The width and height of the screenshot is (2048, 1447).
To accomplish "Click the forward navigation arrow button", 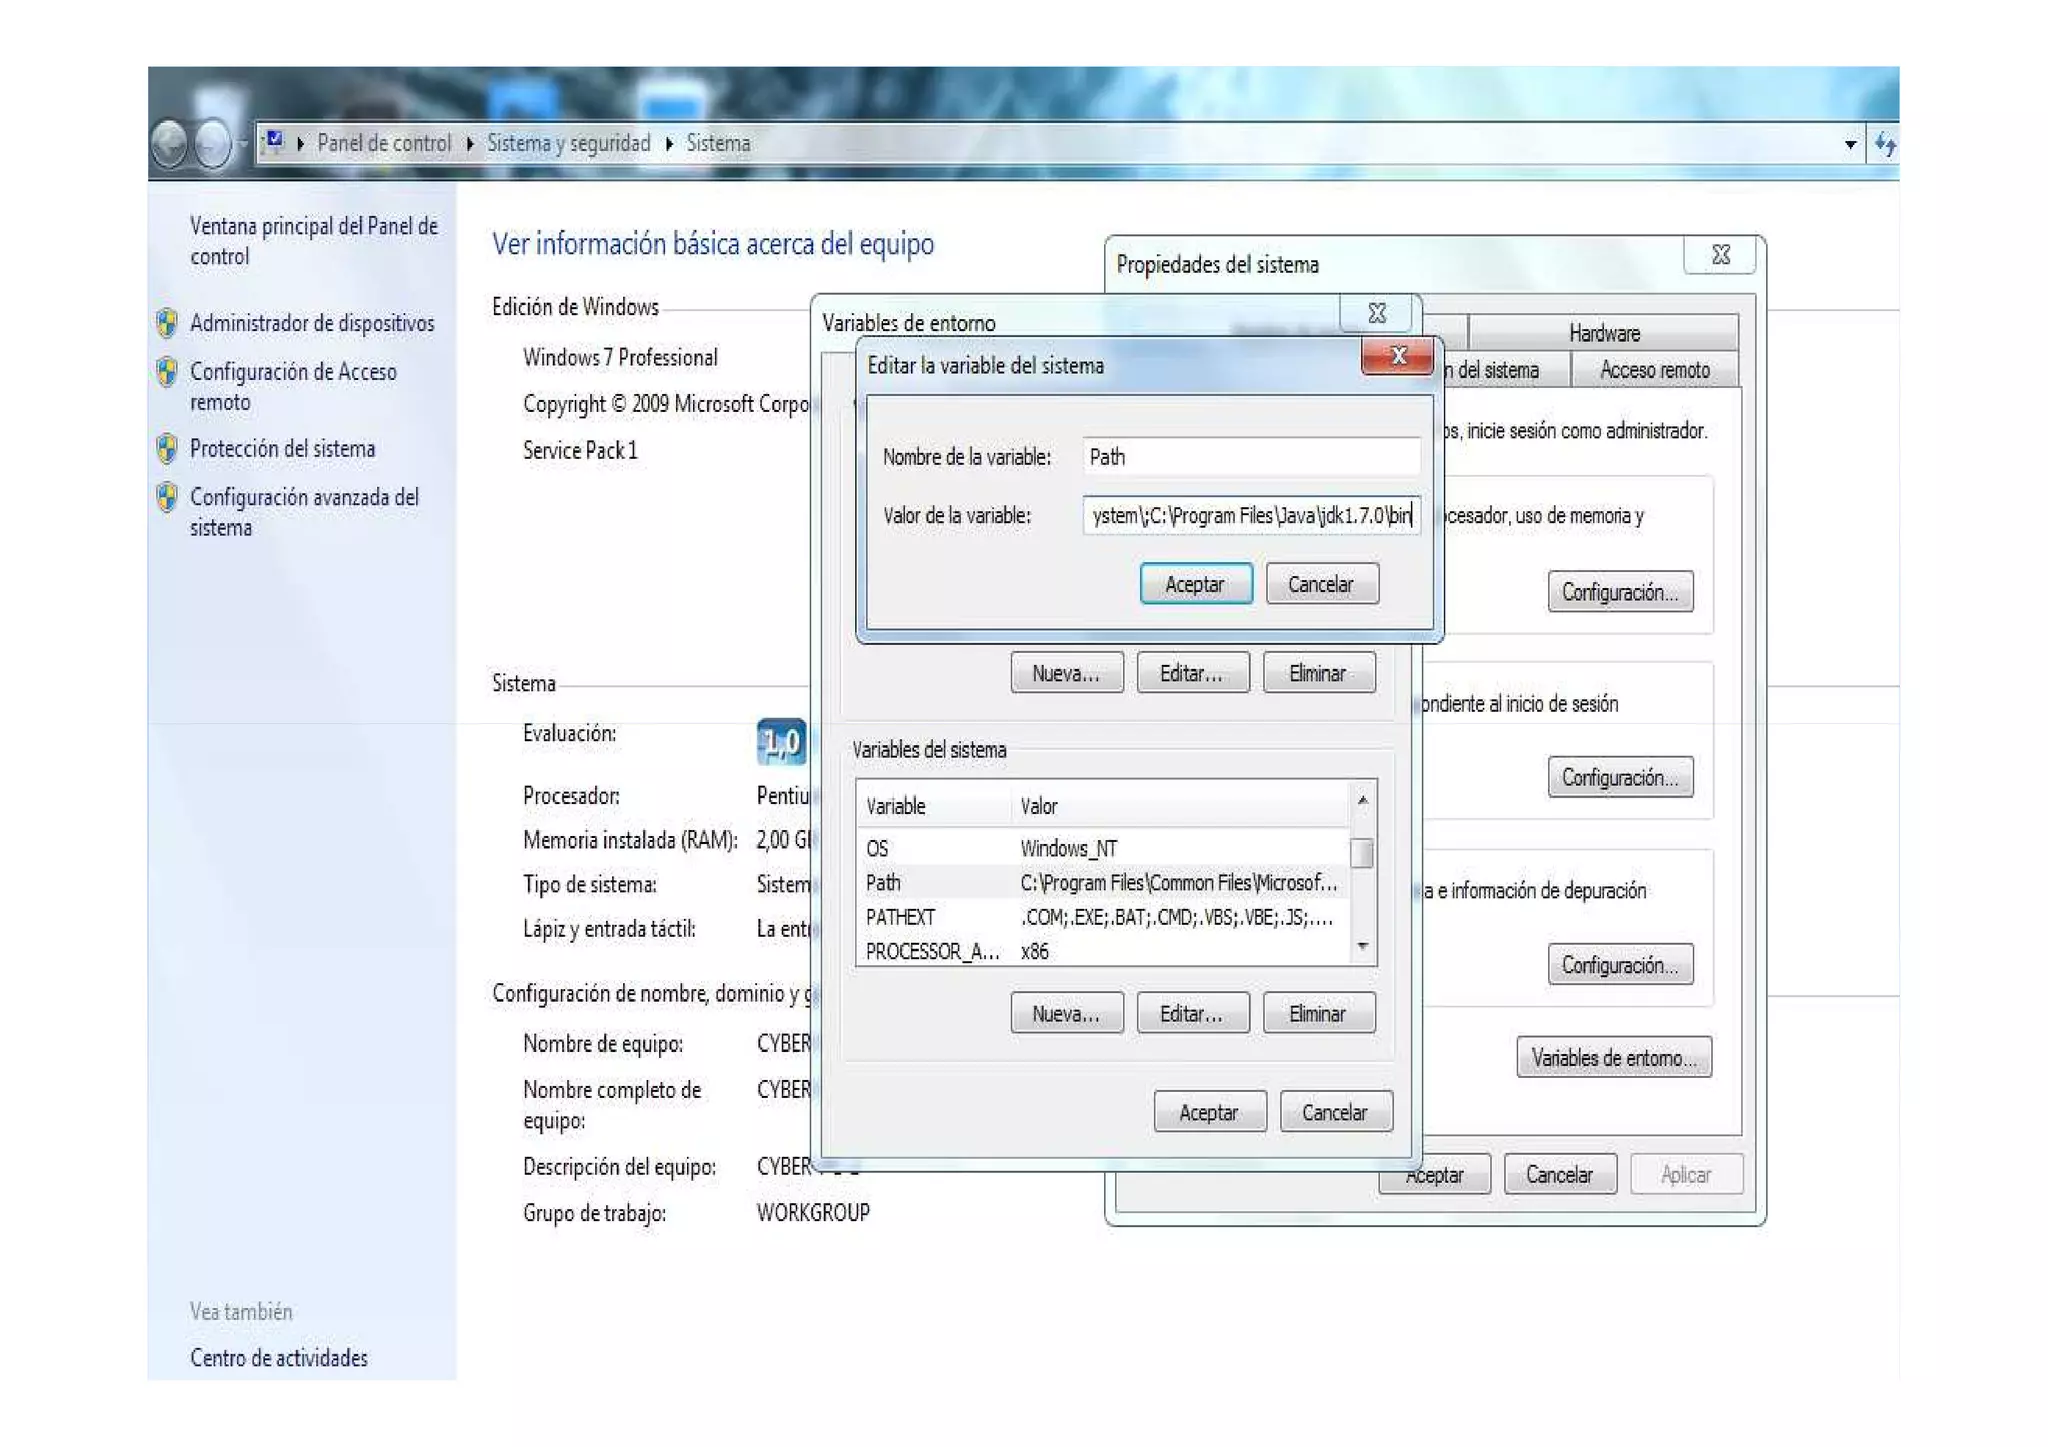I will point(212,144).
